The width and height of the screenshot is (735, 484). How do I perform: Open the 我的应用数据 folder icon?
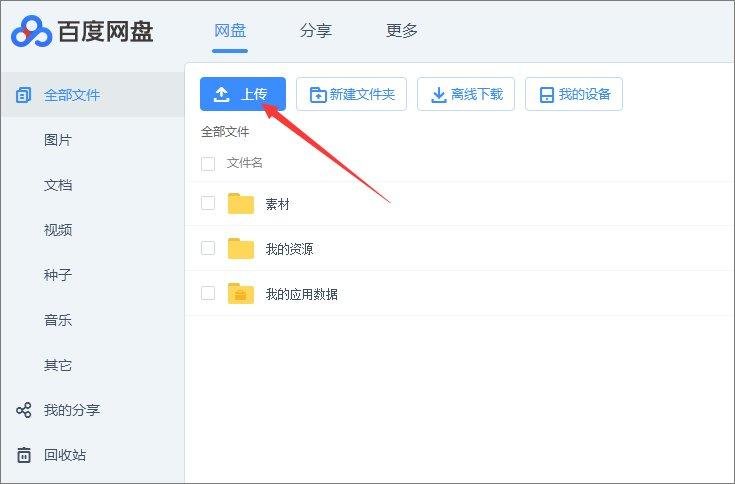click(x=241, y=294)
